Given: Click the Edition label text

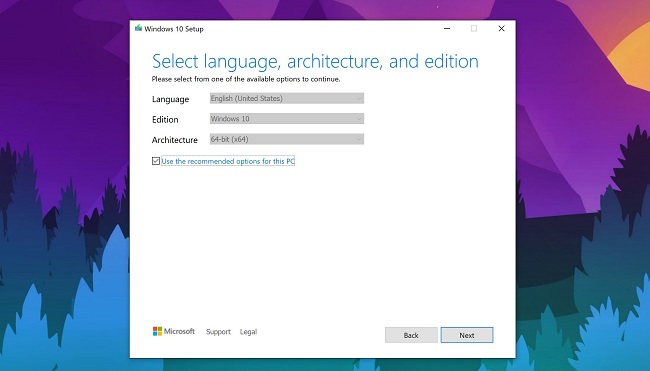Looking at the screenshot, I should pyautogui.click(x=165, y=119).
